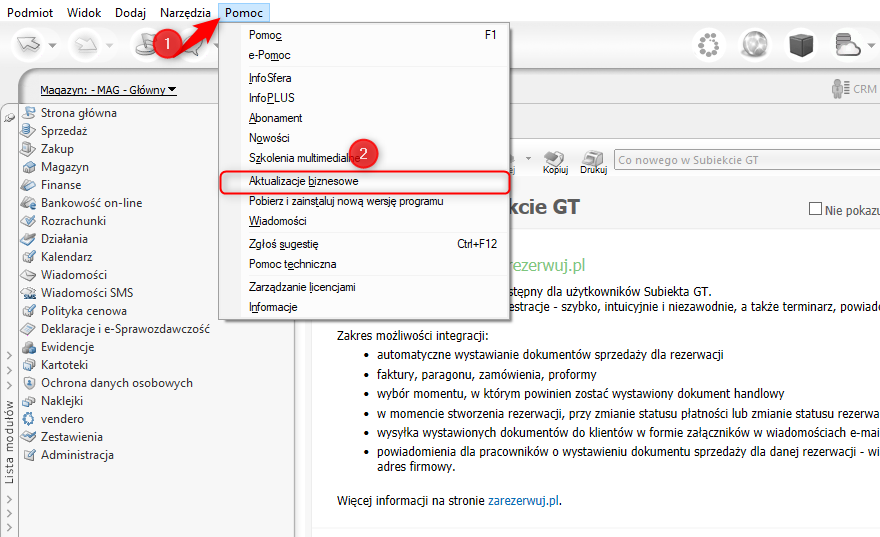Viewport: 880px width, 537px height.
Task: Click the globe icon in top toolbar
Action: click(754, 44)
